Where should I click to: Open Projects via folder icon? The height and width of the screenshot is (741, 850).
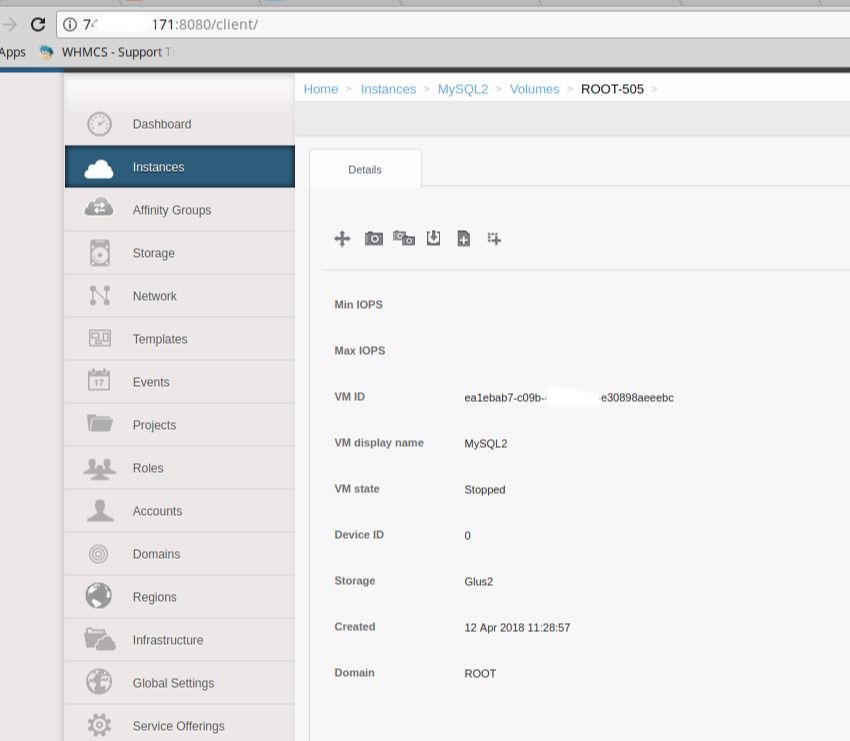pyautogui.click(x=100, y=423)
